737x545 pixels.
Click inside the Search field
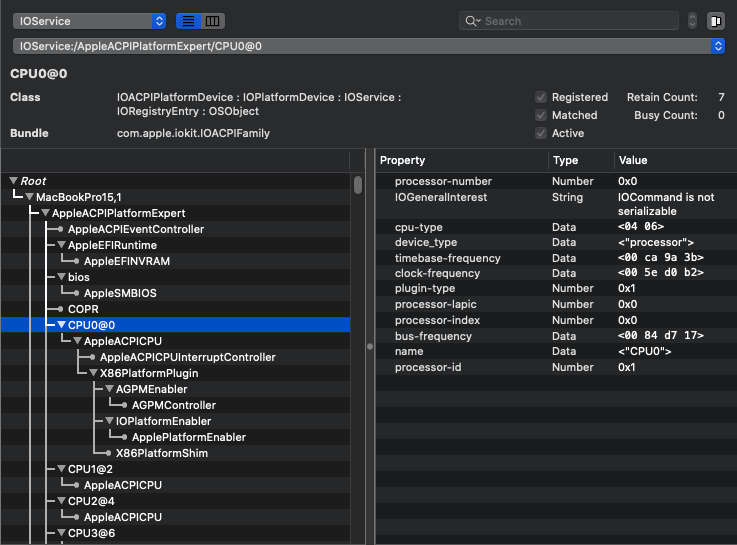(580, 21)
